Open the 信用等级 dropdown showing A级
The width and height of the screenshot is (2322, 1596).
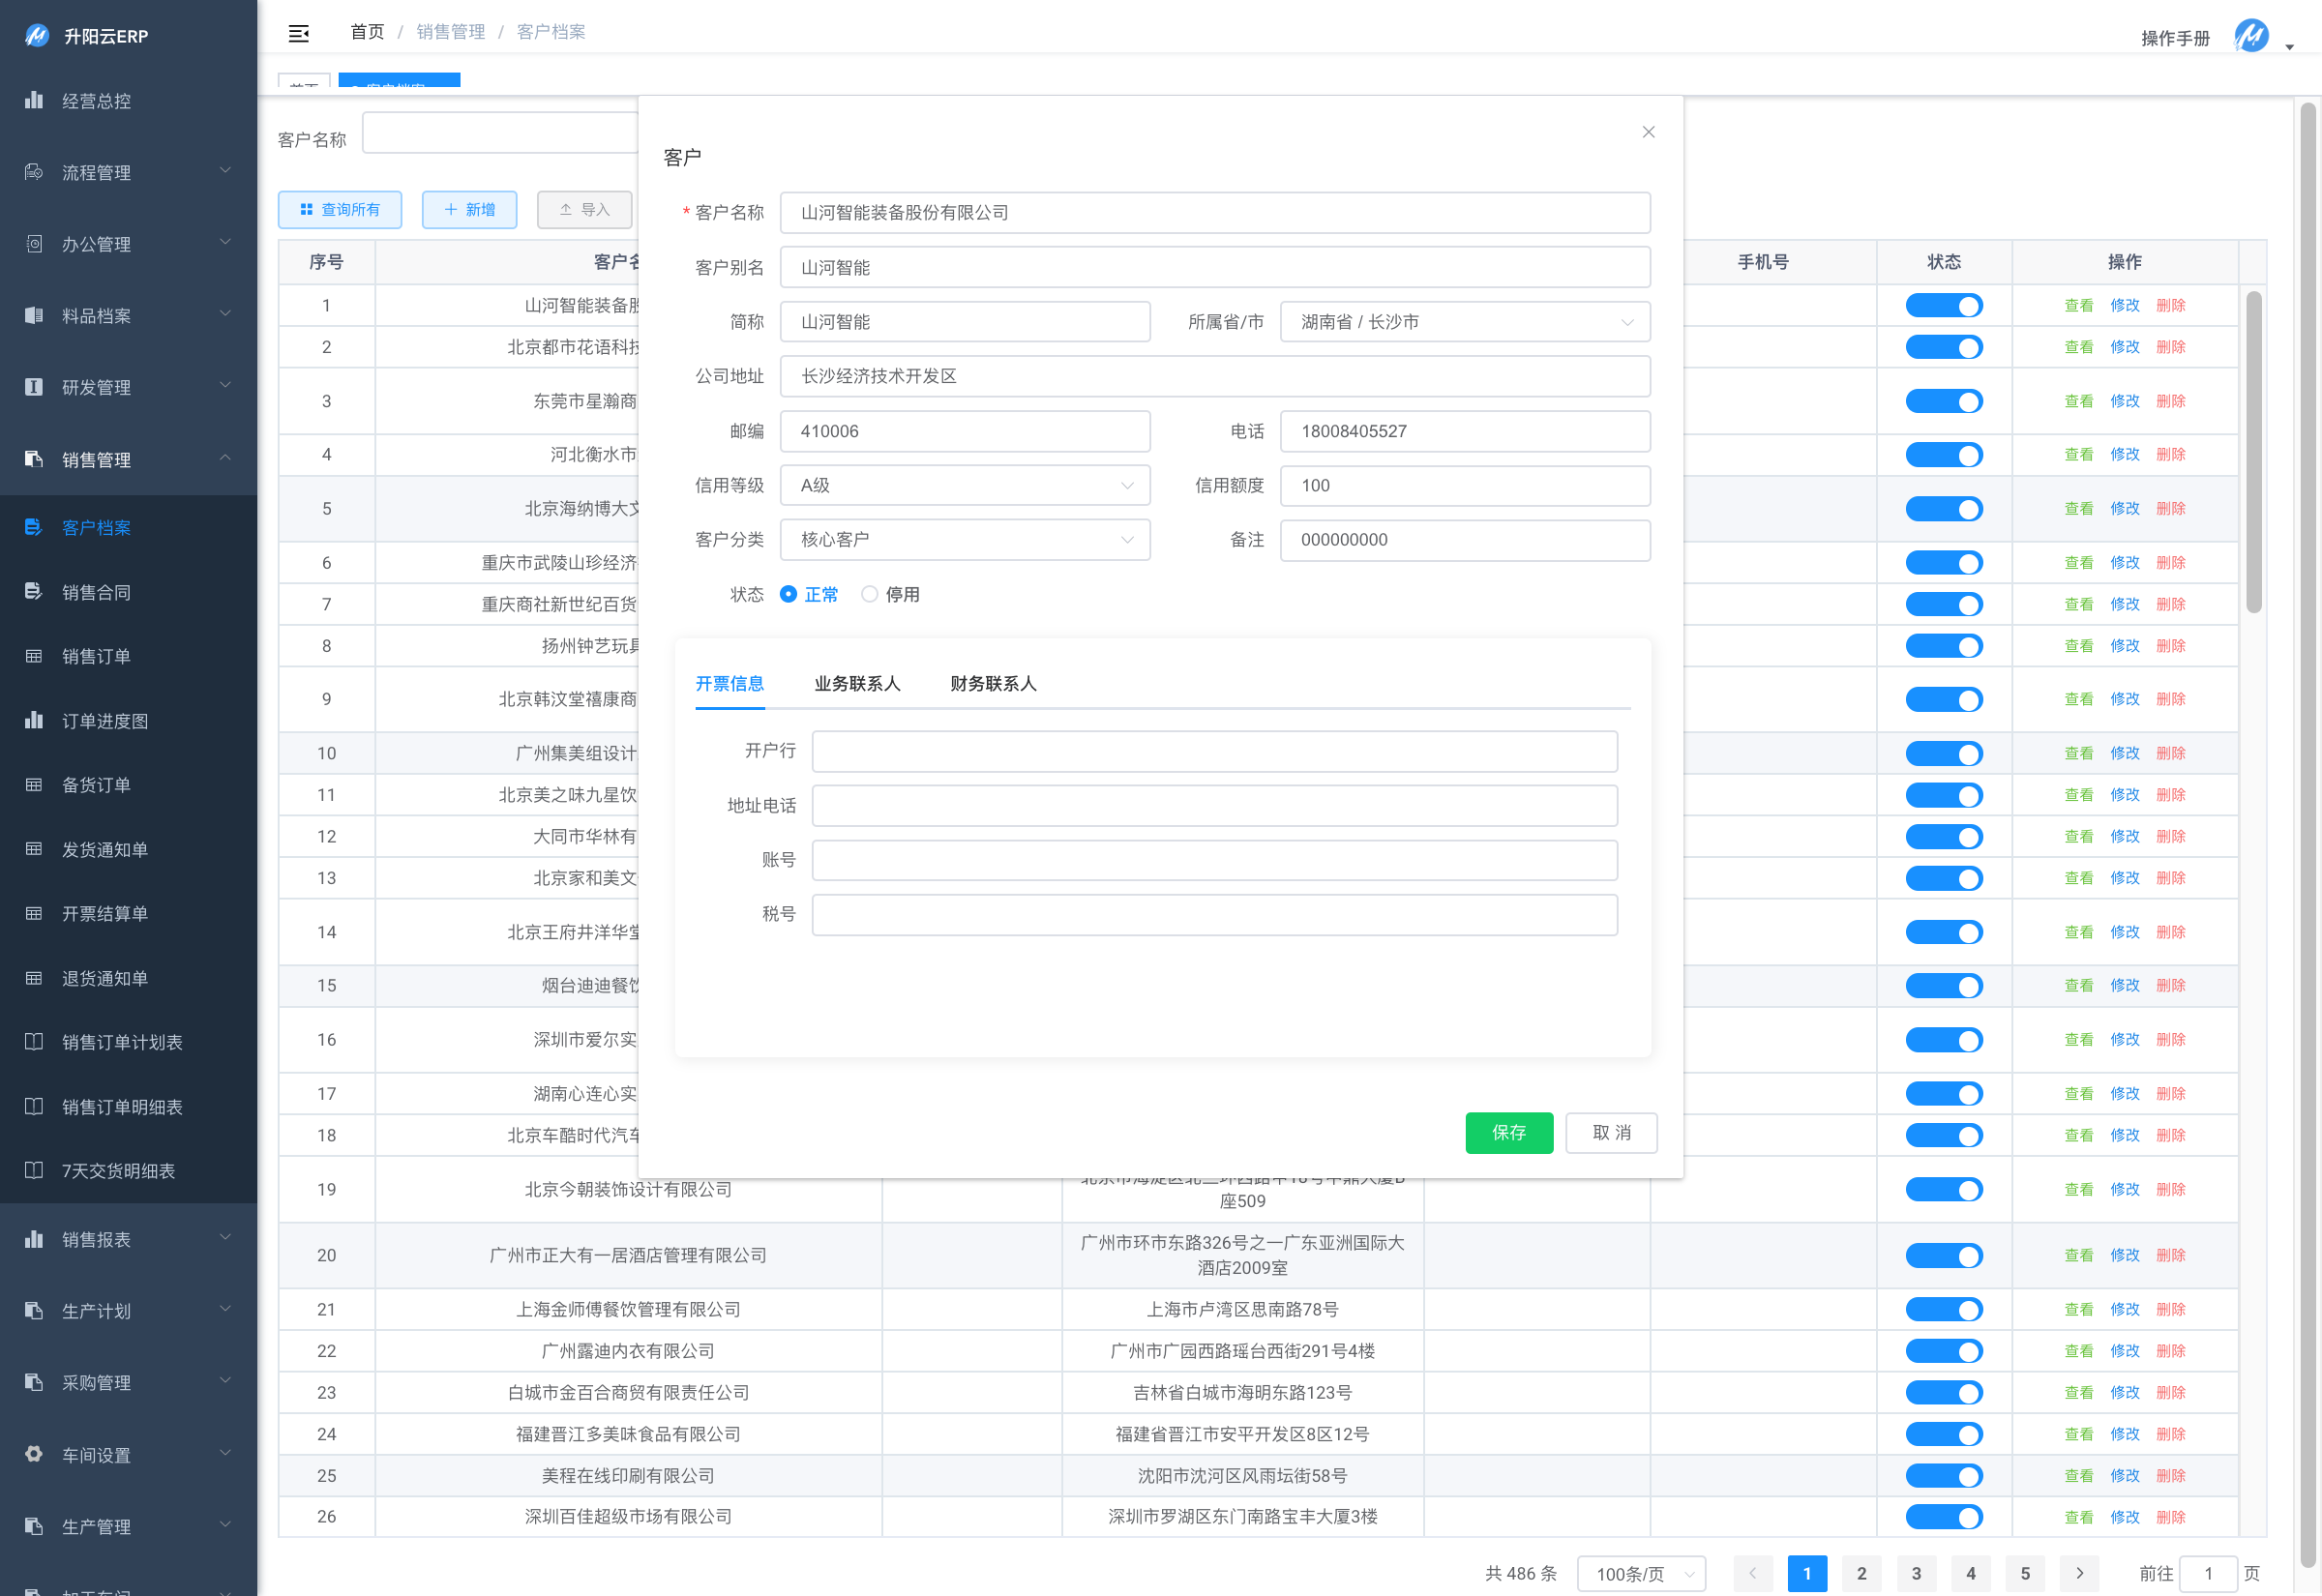coord(964,485)
